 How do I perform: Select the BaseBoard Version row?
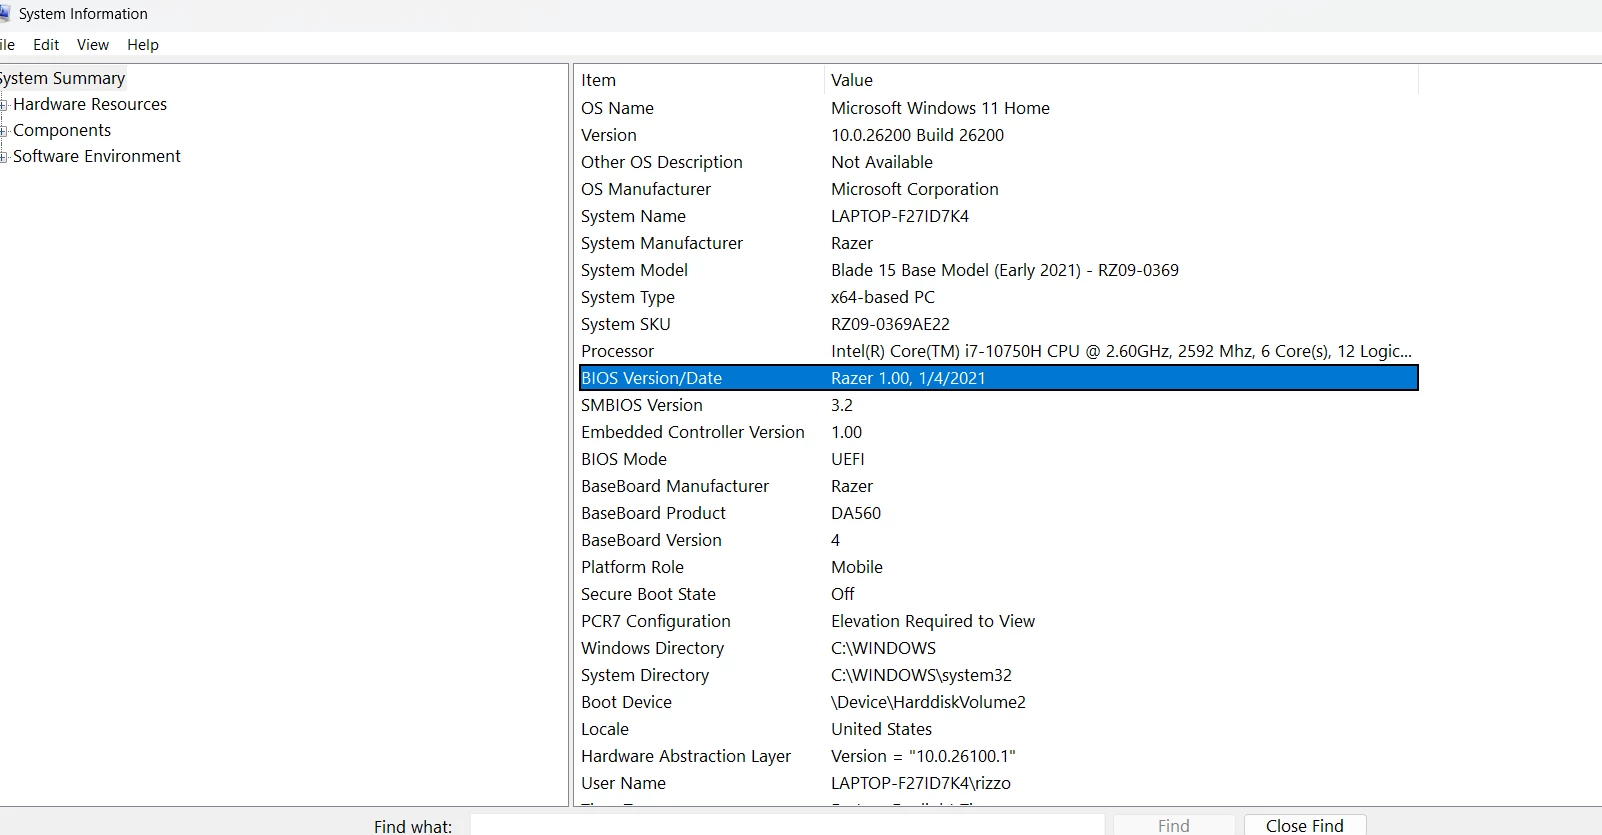click(998, 540)
